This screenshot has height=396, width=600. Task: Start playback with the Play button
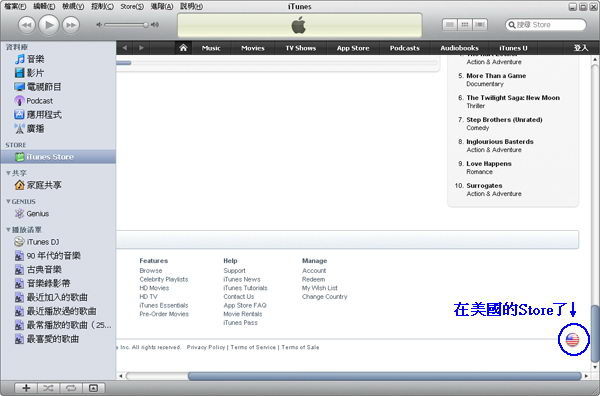click(49, 25)
